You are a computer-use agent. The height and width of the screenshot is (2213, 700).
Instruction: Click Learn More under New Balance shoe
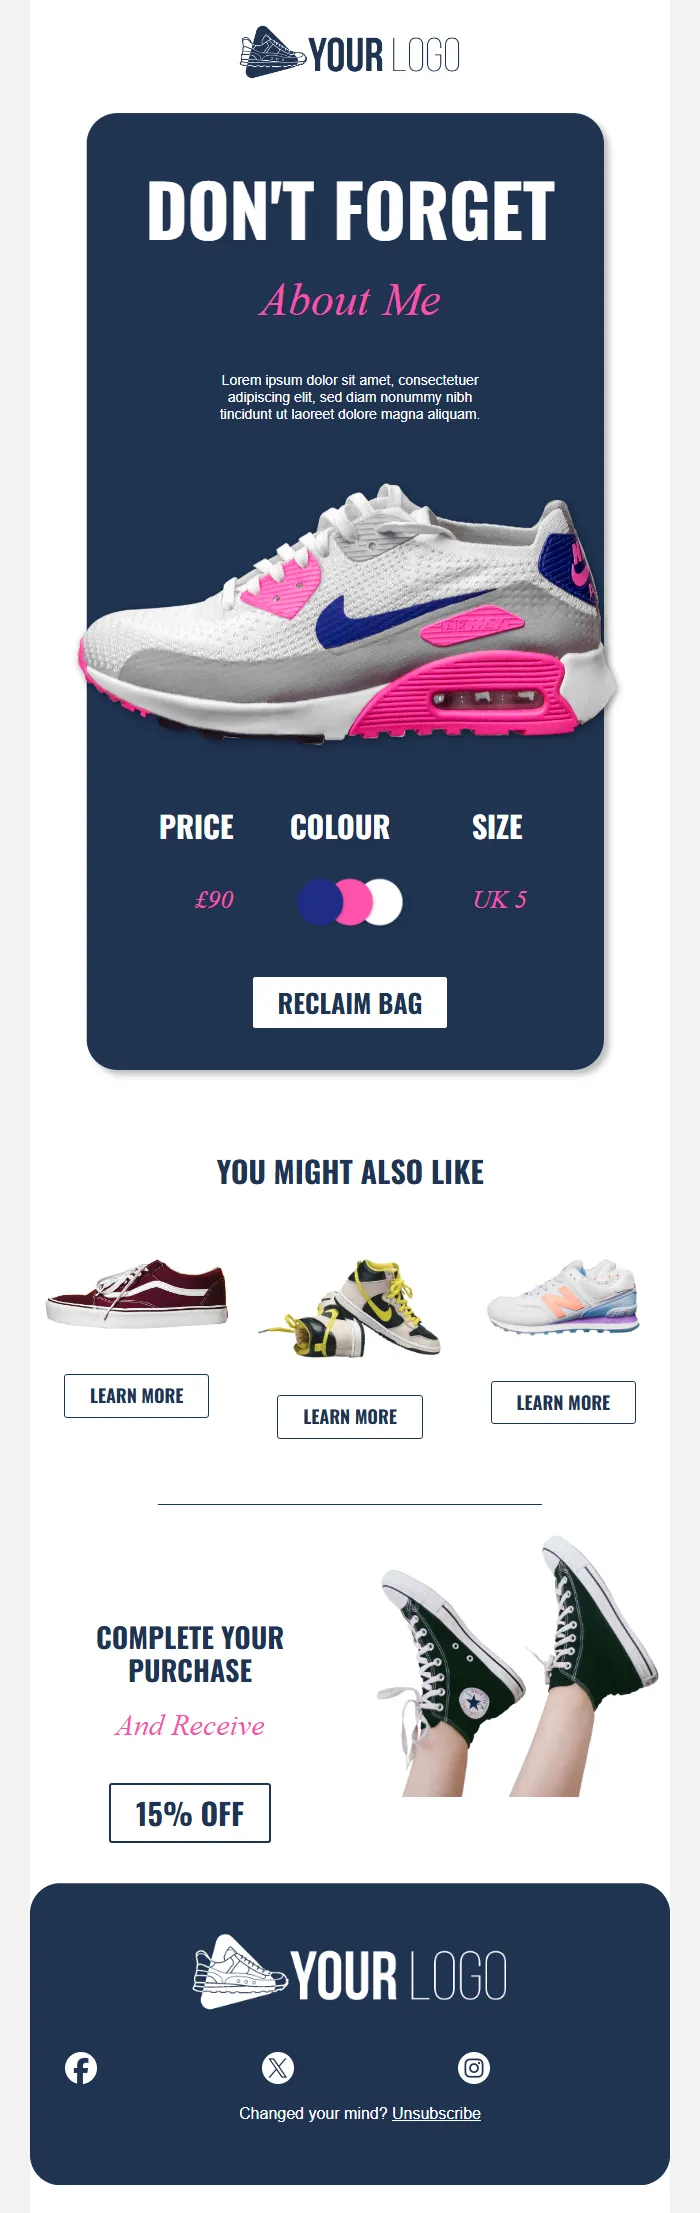pyautogui.click(x=563, y=1403)
